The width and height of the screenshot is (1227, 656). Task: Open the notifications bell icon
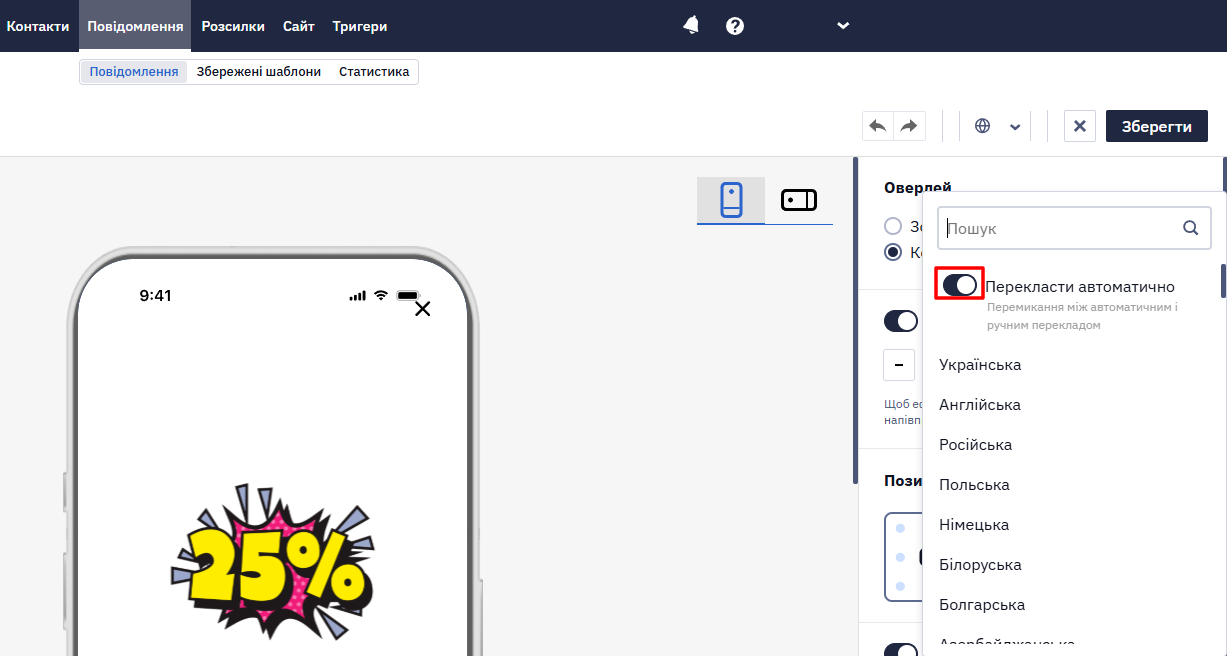(x=691, y=26)
